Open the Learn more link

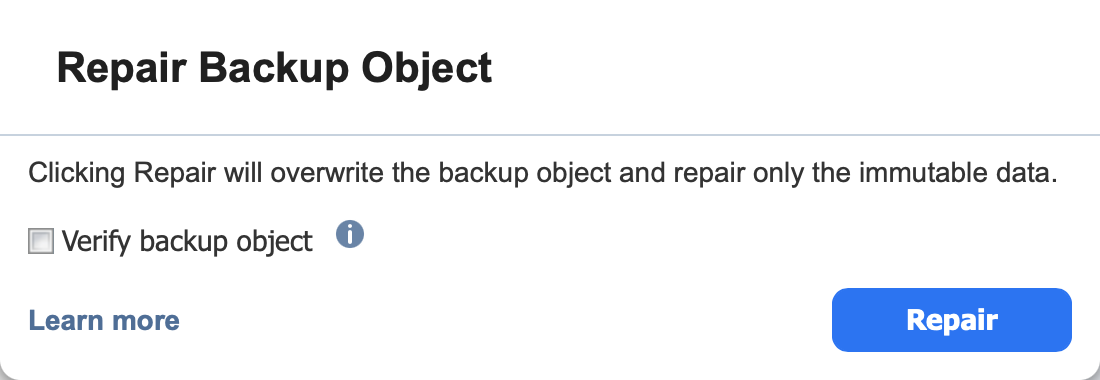pyautogui.click(x=104, y=320)
